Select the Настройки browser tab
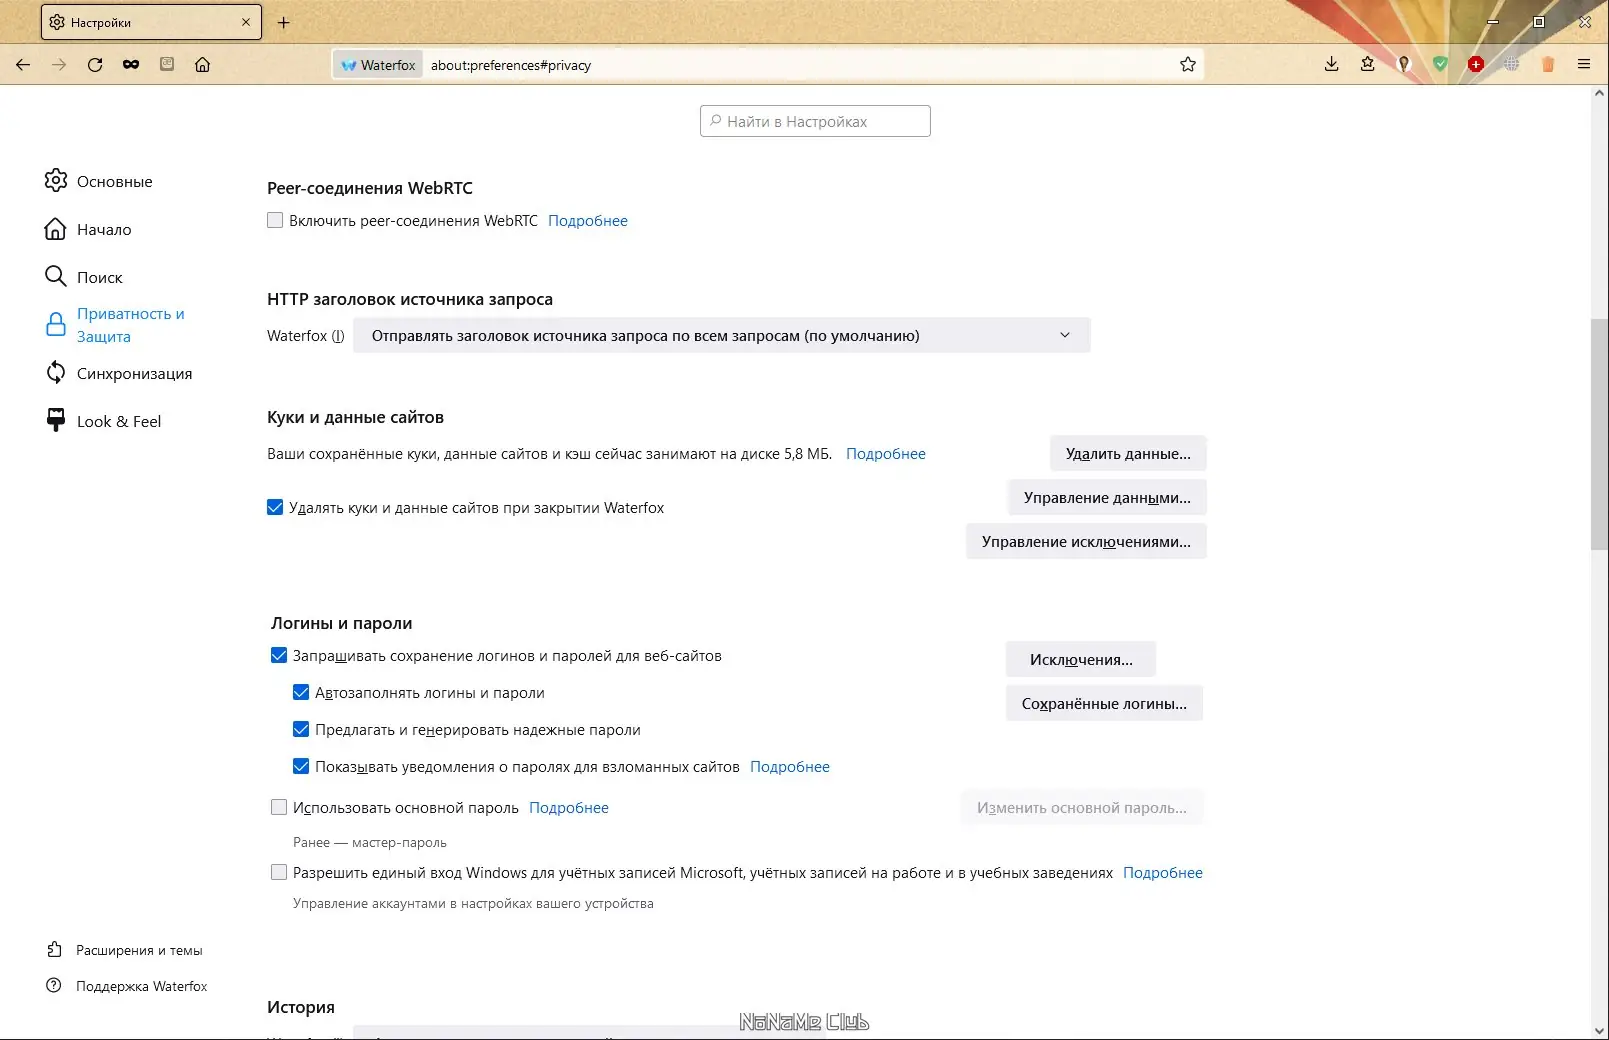The height and width of the screenshot is (1040, 1609). [x=150, y=22]
